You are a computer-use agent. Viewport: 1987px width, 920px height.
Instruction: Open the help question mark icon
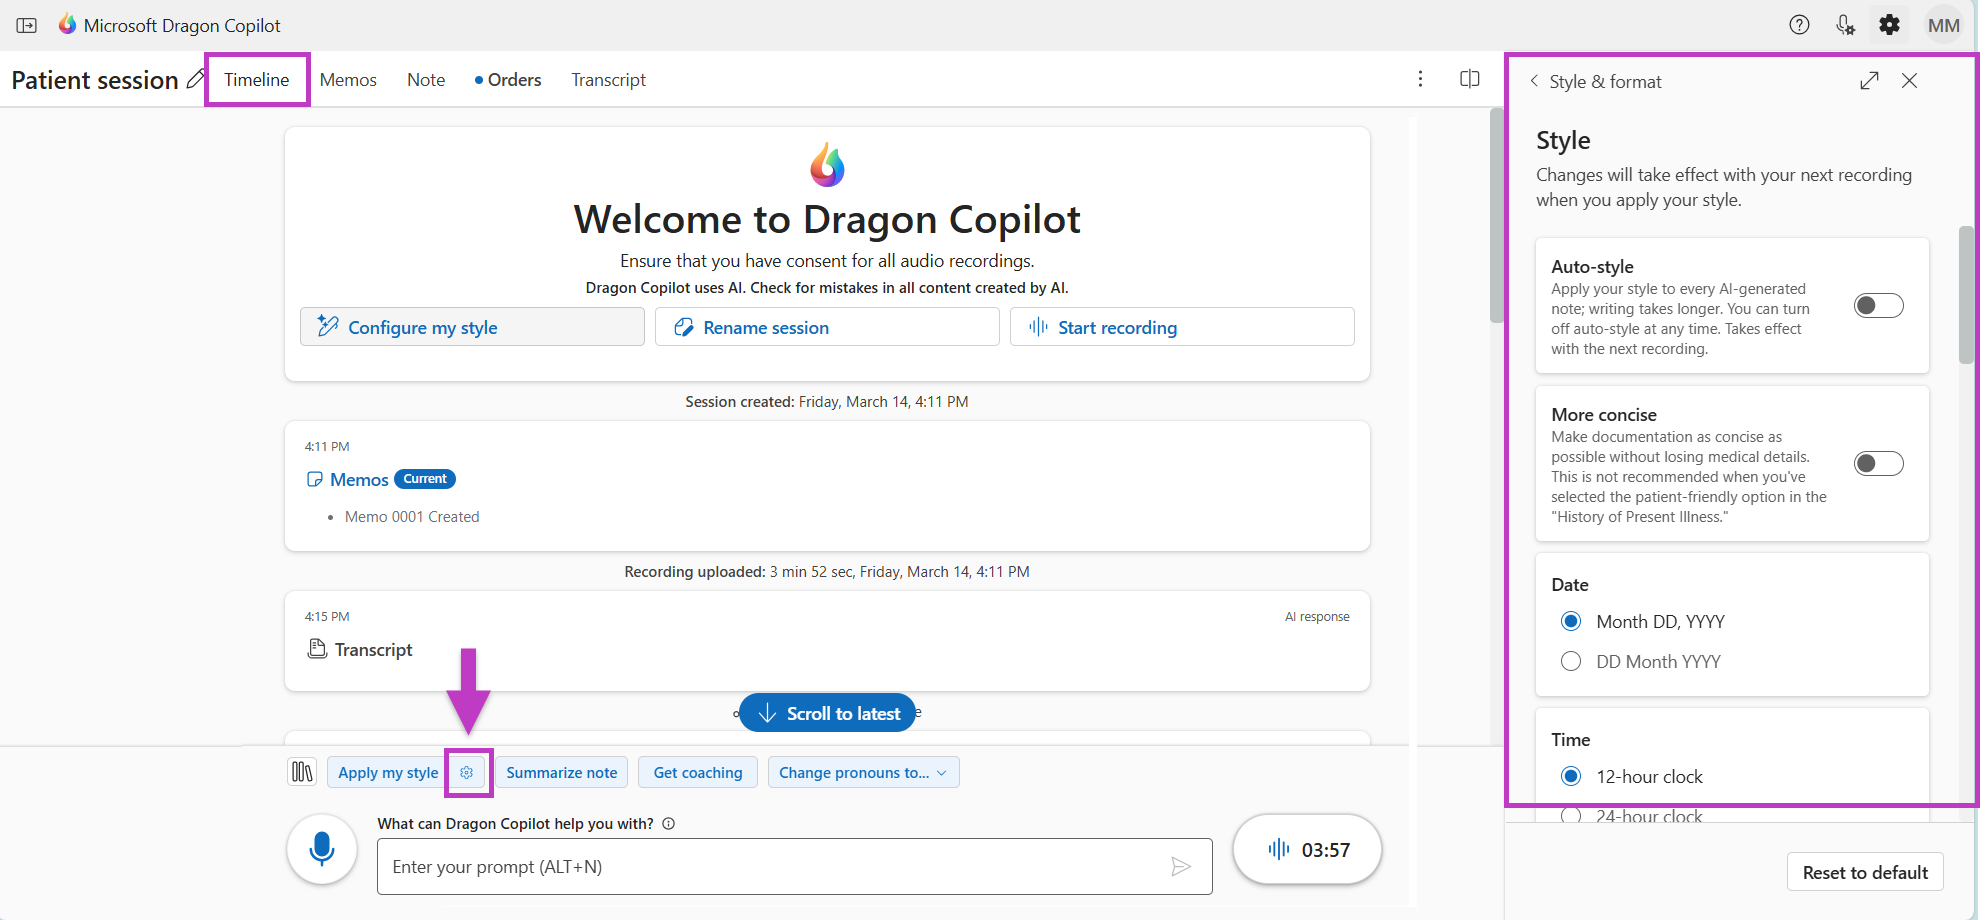click(x=1799, y=25)
